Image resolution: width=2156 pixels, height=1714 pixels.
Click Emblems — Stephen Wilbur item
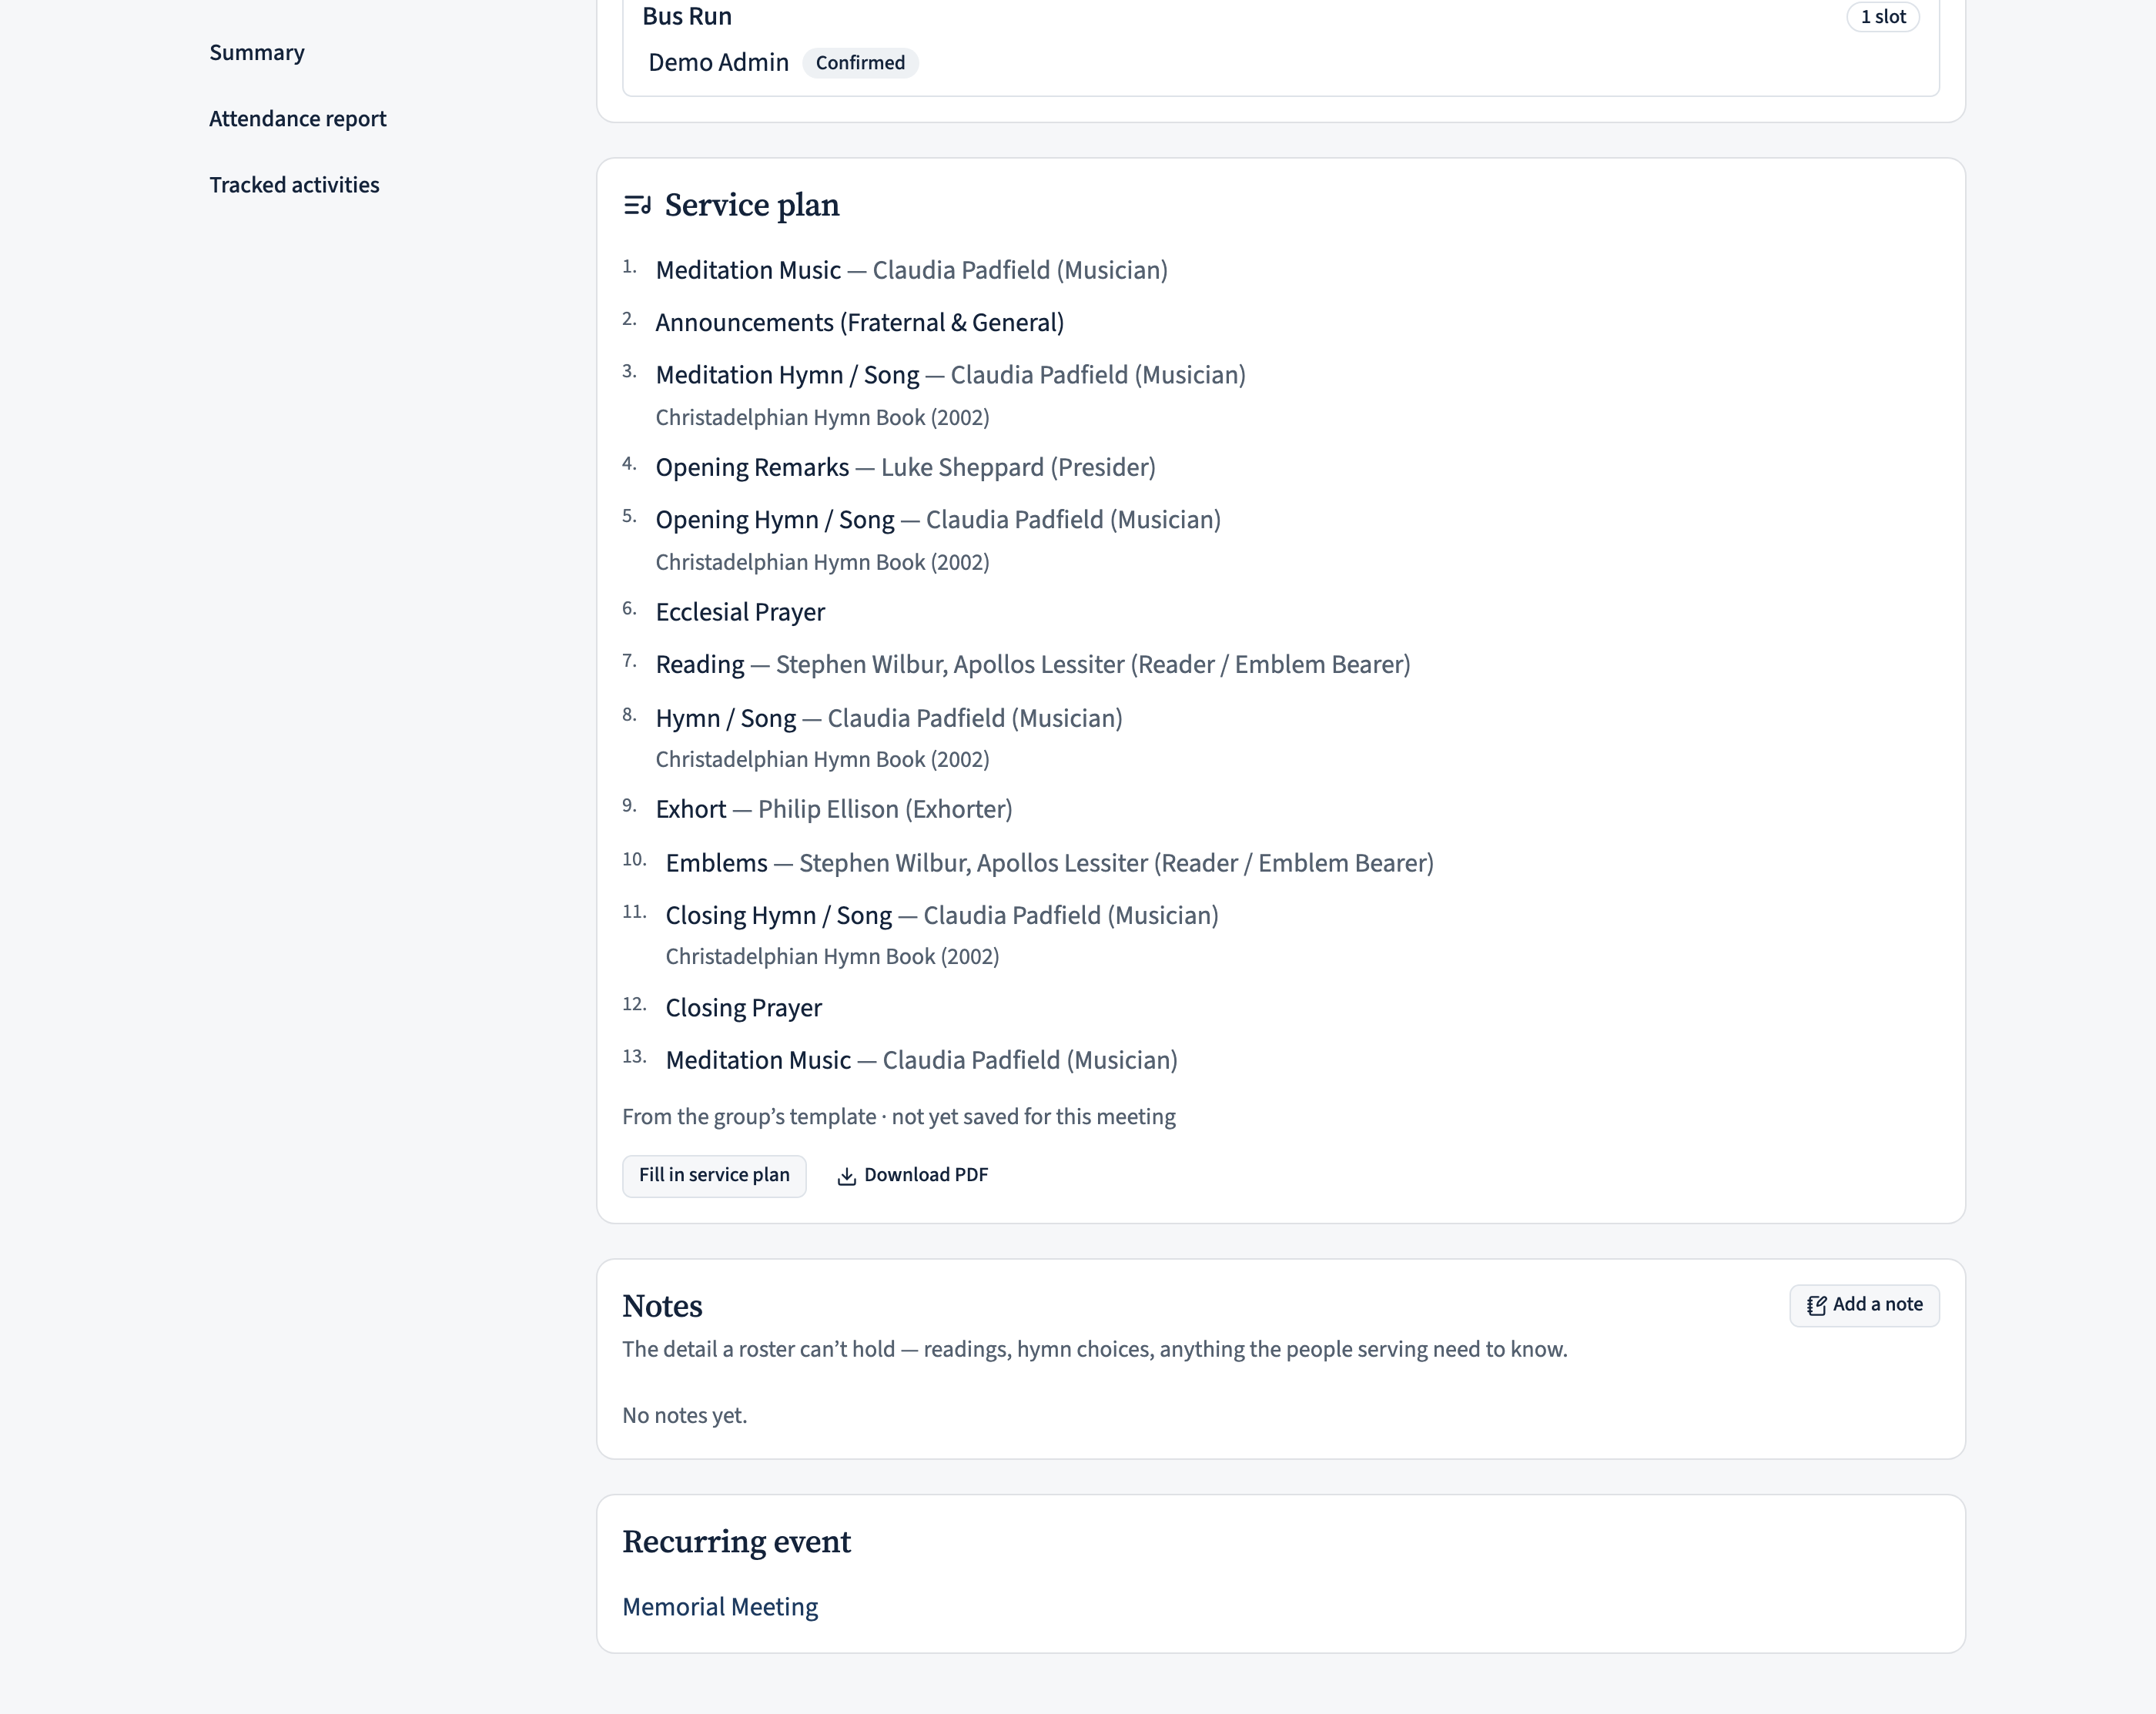[x=1049, y=863]
